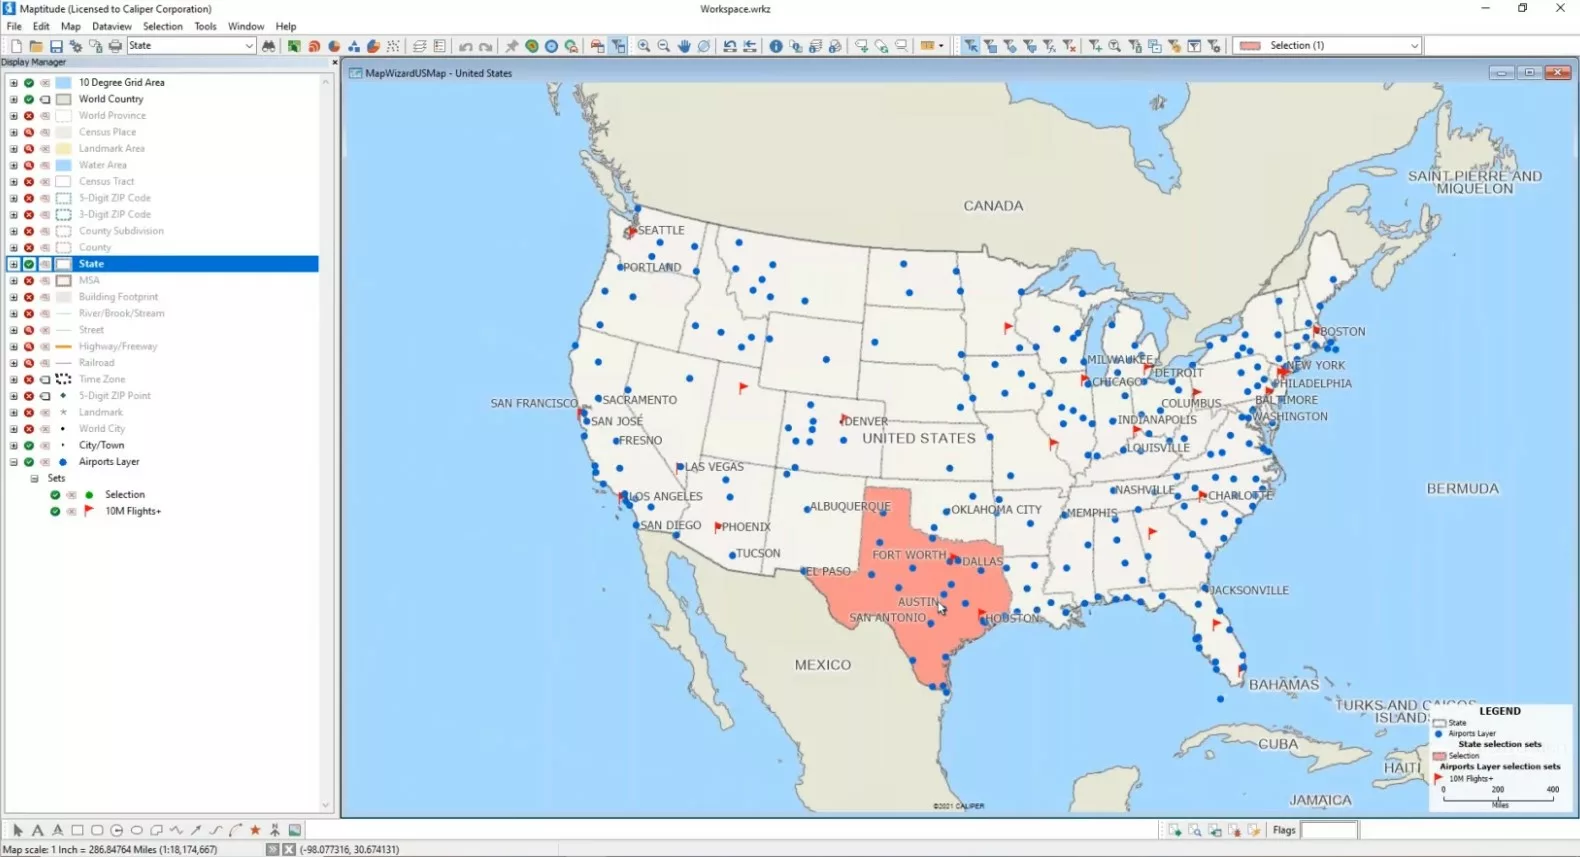Click the Zoom In magnifier tool
The height and width of the screenshot is (857, 1580).
point(643,46)
